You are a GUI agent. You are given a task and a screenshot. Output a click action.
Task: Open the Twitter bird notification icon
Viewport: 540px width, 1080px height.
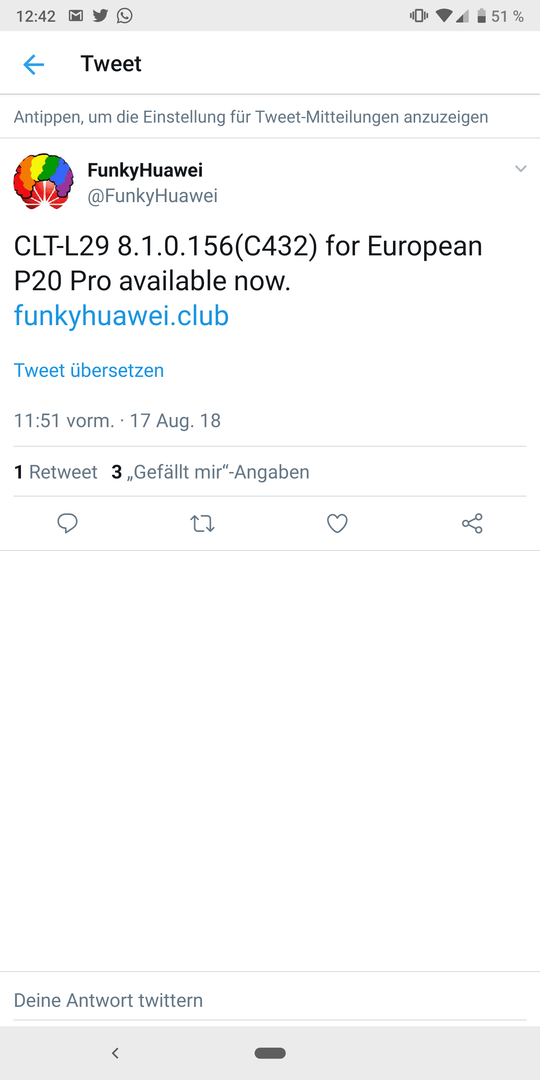click(100, 16)
